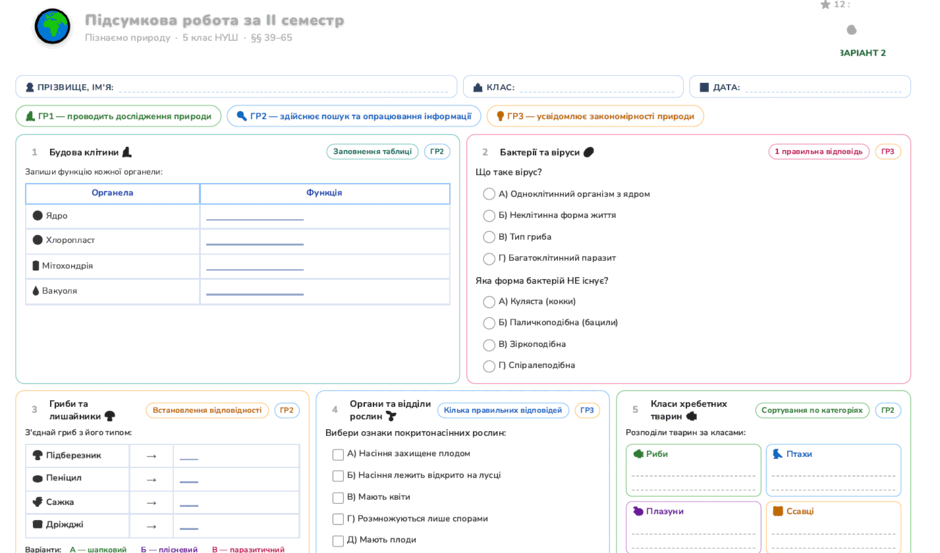Screen dimensions: 940x553
Task: Click the title Підсумкова робота за II семестр
Action: click(x=215, y=20)
